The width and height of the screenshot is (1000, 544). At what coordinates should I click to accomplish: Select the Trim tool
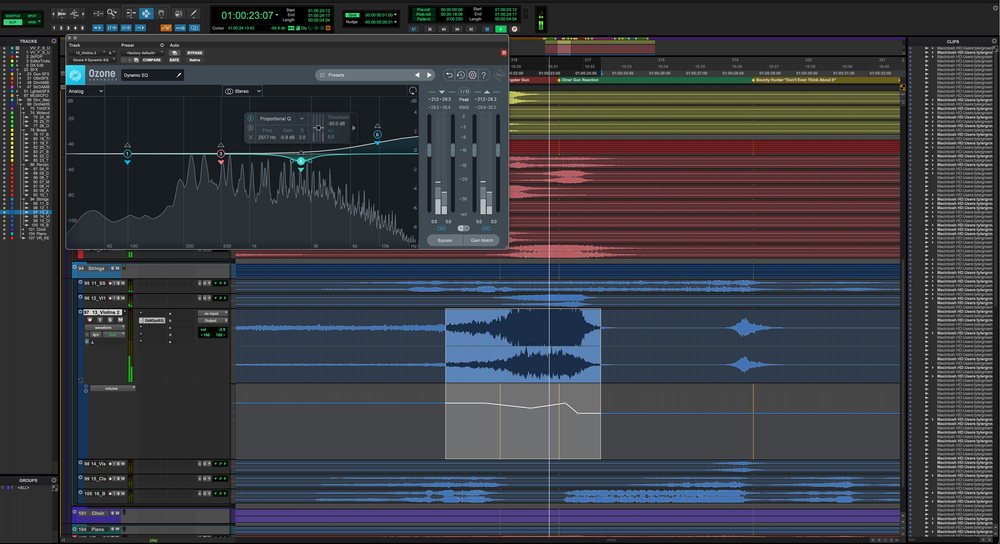coord(131,13)
